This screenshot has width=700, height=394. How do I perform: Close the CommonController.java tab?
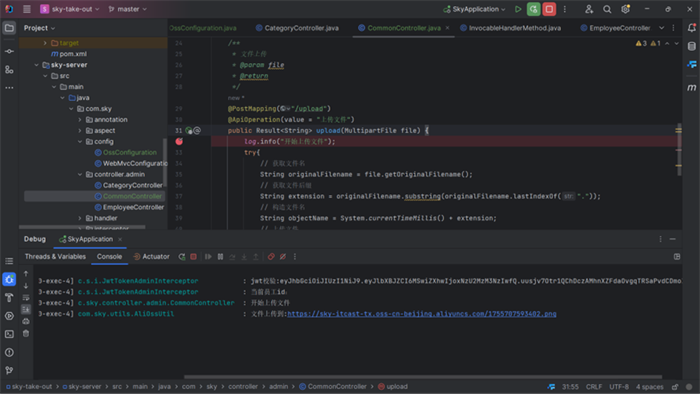[x=447, y=28]
